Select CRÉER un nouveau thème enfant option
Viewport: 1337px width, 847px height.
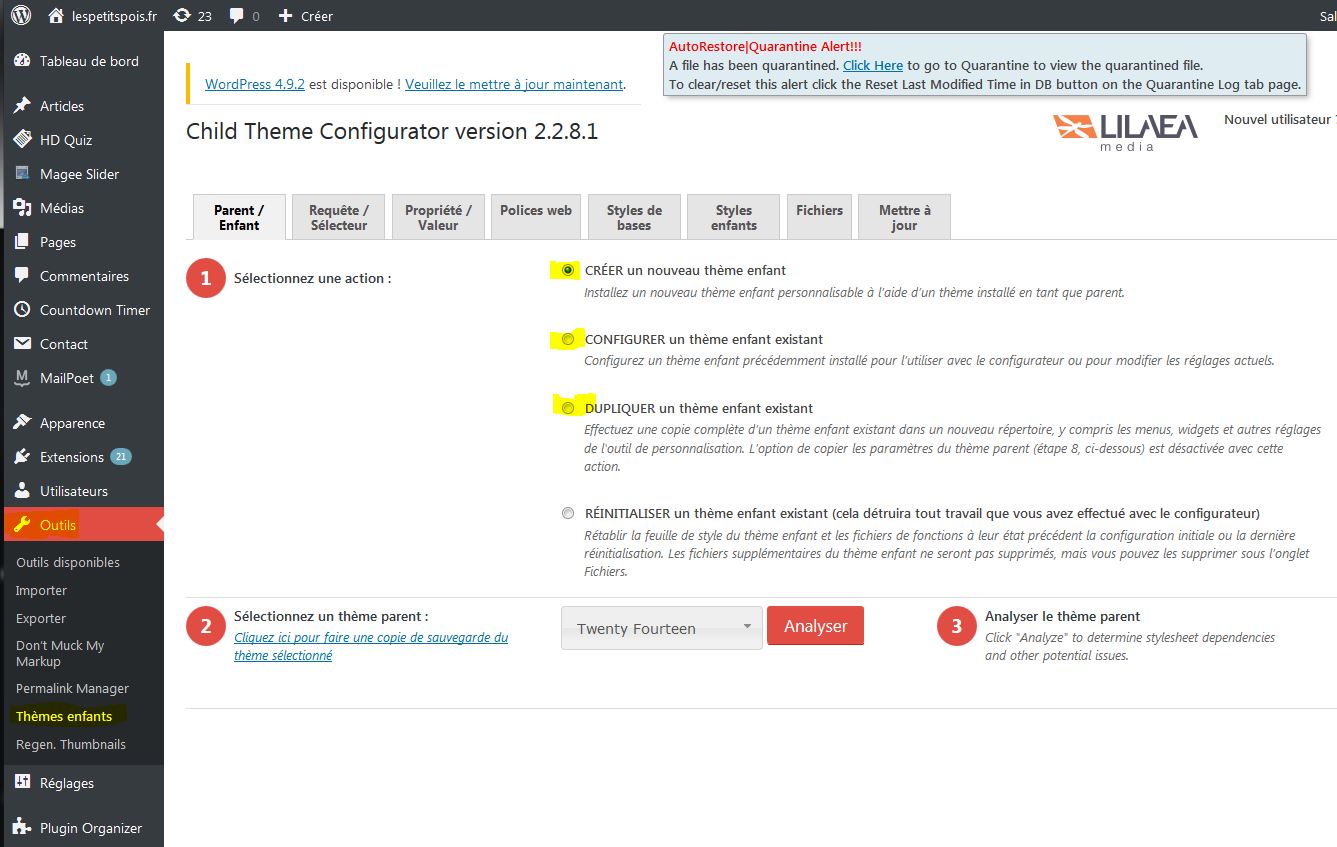568,270
